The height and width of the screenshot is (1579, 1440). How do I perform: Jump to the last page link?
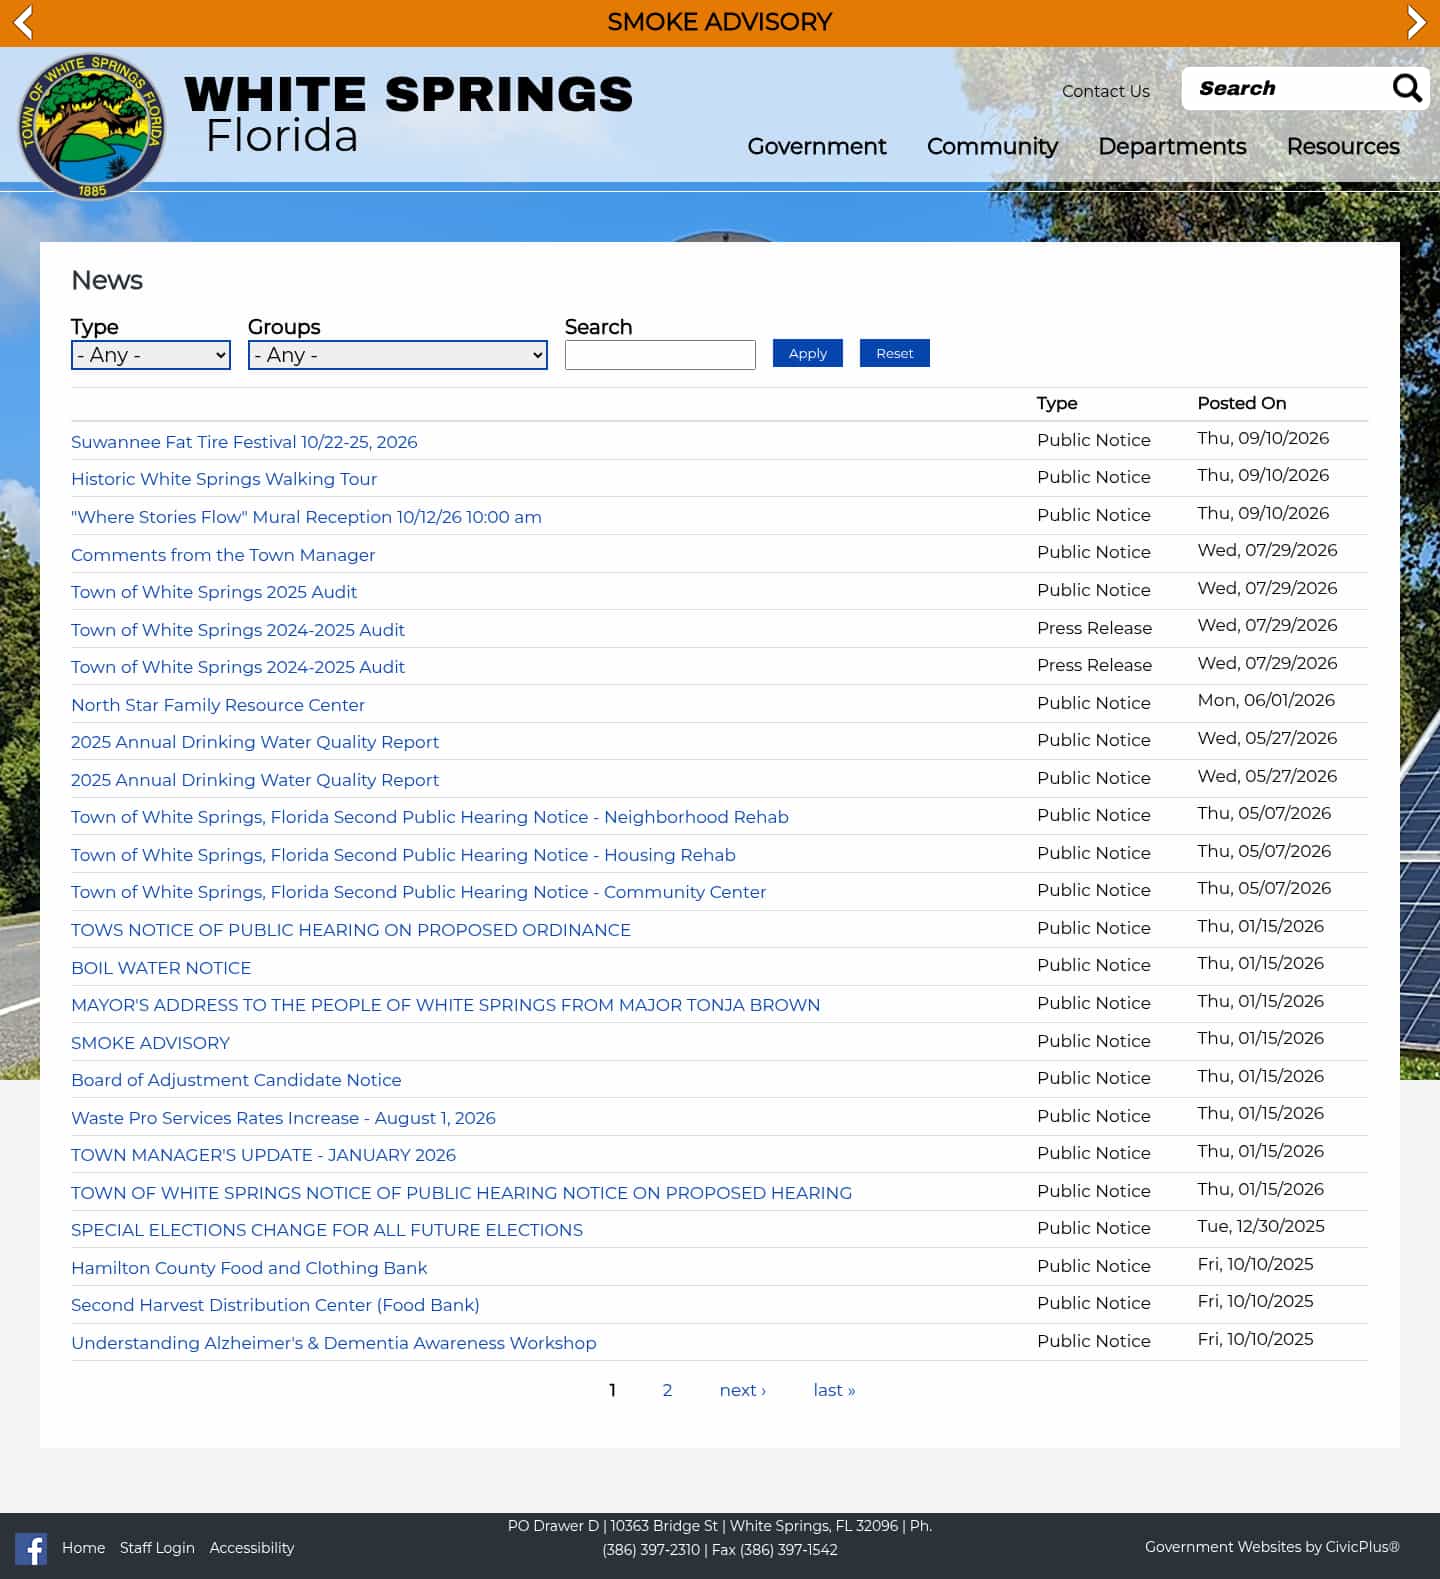tap(834, 1390)
